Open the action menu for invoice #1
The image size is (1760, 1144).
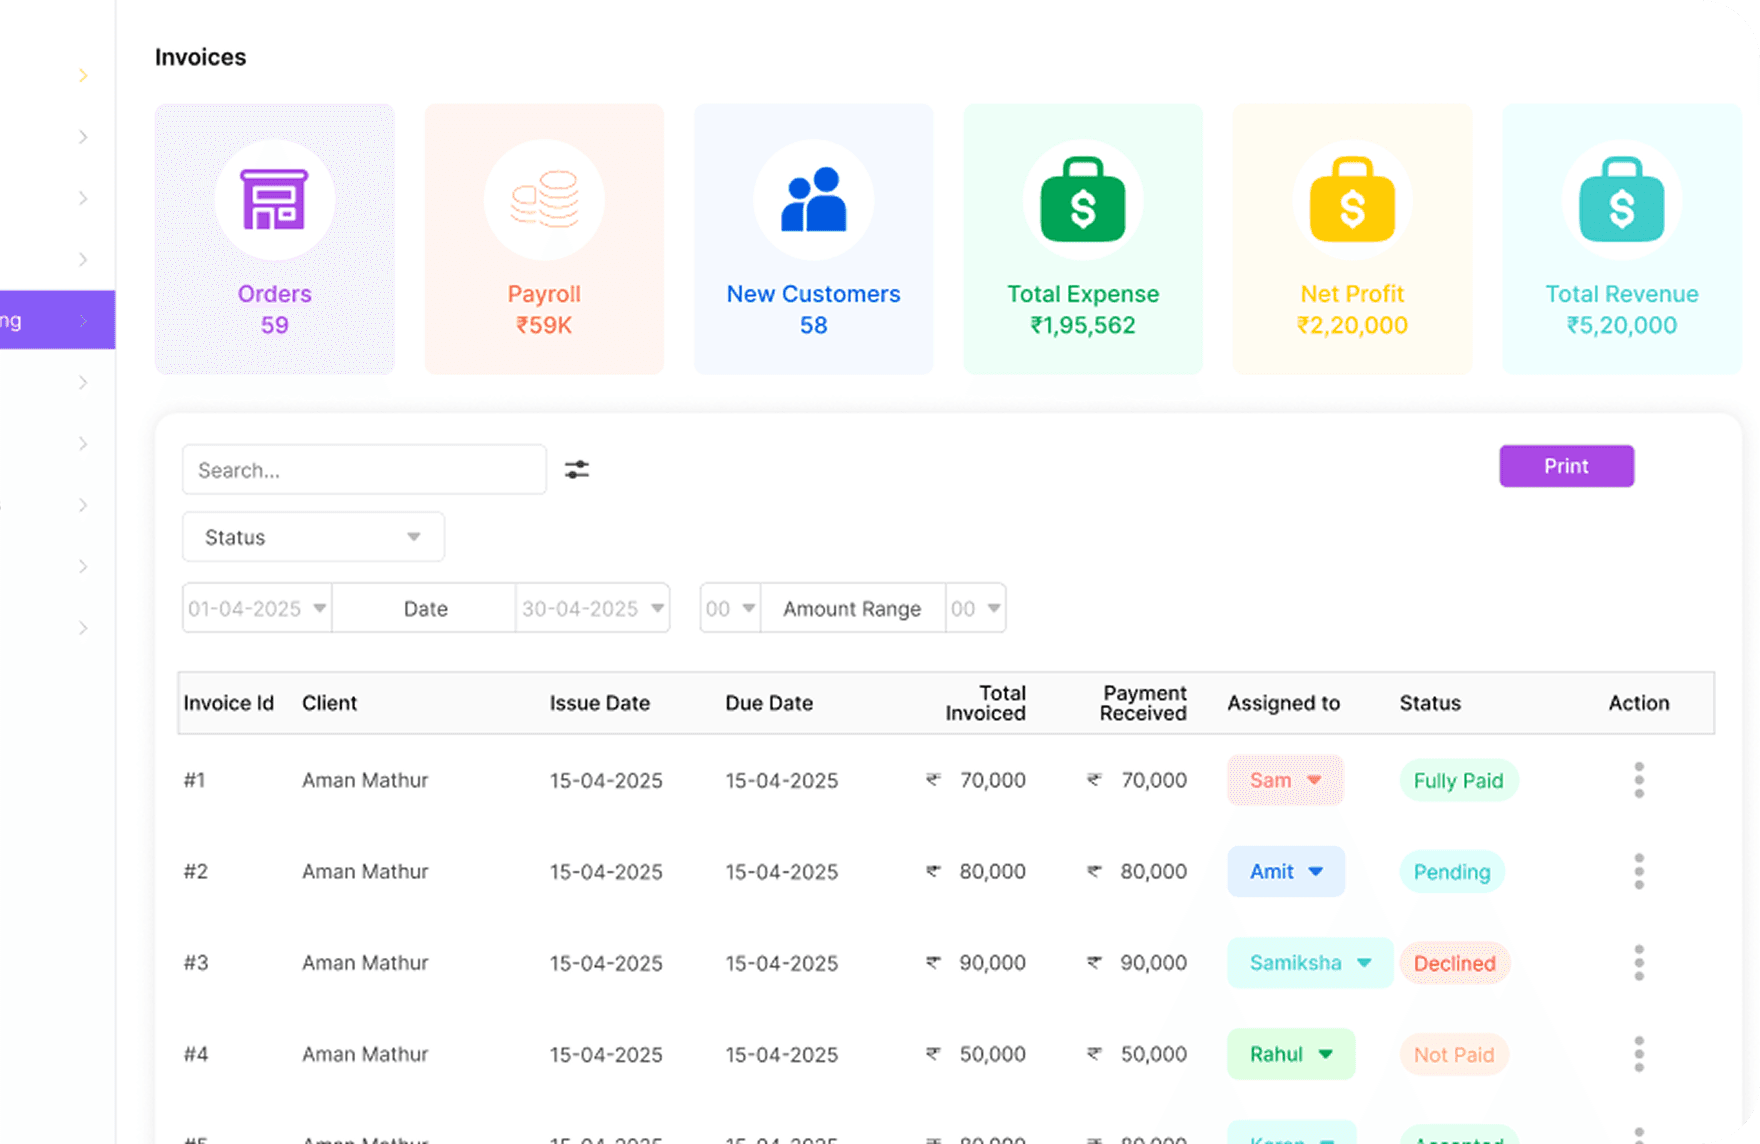(x=1638, y=780)
